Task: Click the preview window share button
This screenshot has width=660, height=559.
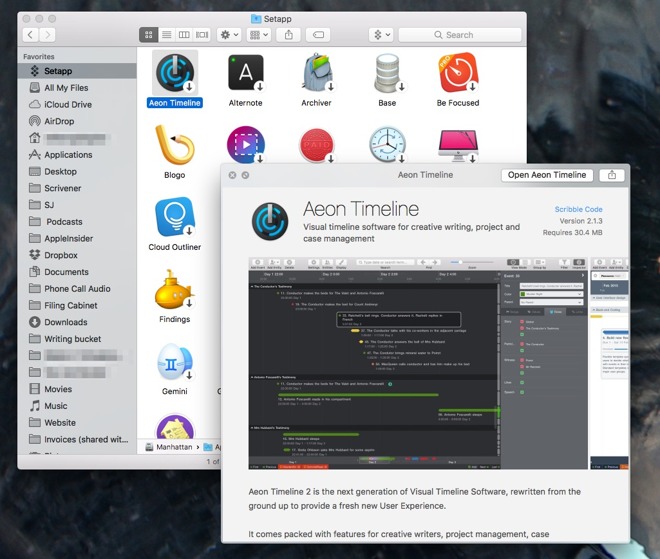Action: click(612, 175)
